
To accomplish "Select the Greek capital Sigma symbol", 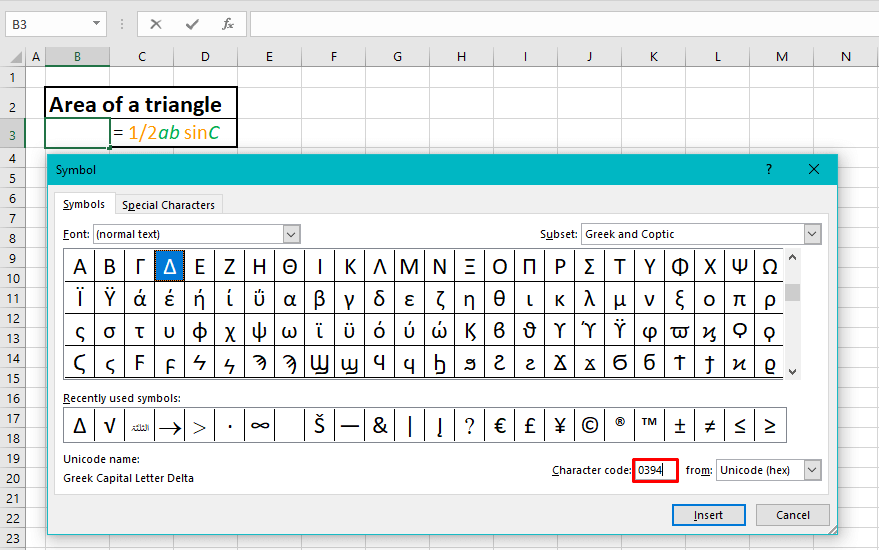I will 589,266.
